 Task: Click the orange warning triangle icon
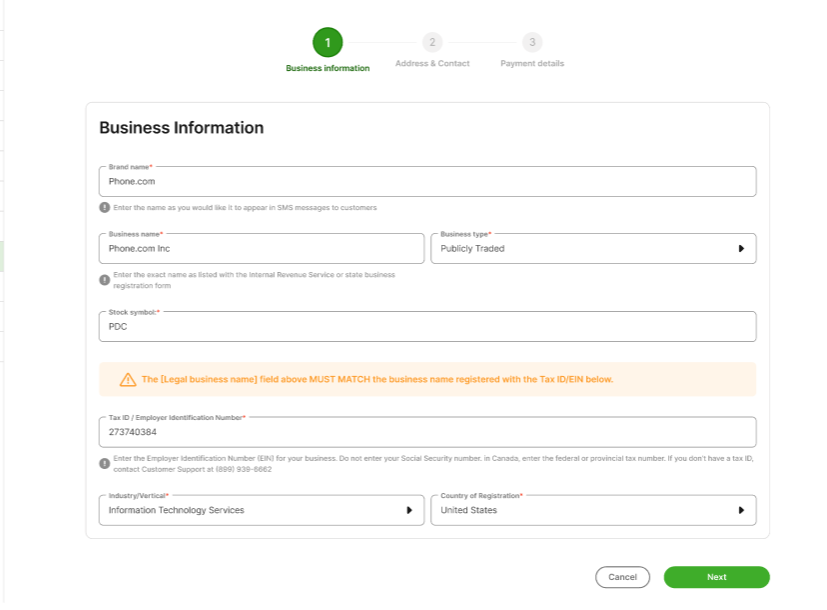[127, 380]
